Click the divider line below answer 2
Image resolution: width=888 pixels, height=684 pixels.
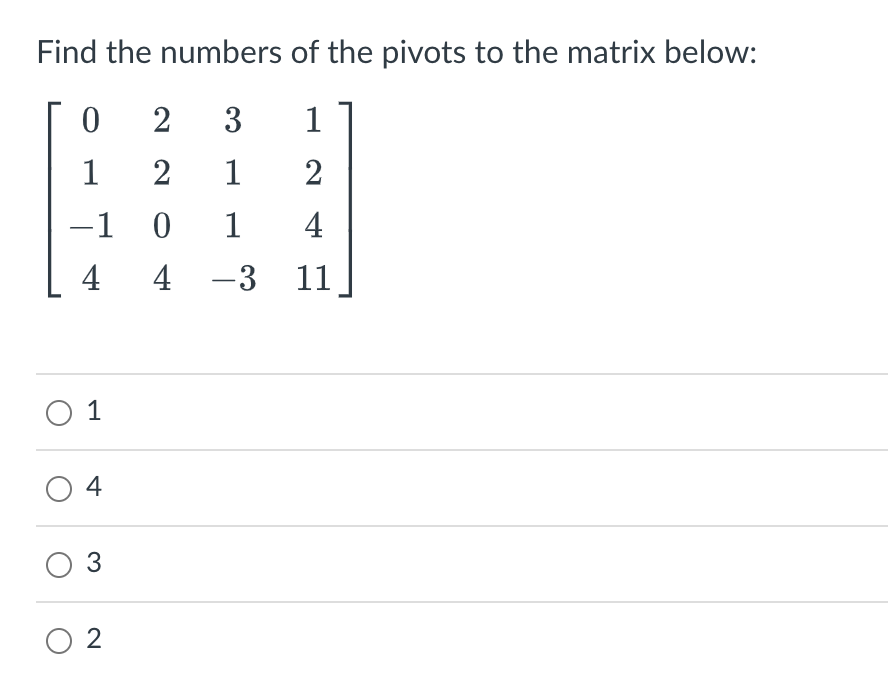tap(444, 678)
